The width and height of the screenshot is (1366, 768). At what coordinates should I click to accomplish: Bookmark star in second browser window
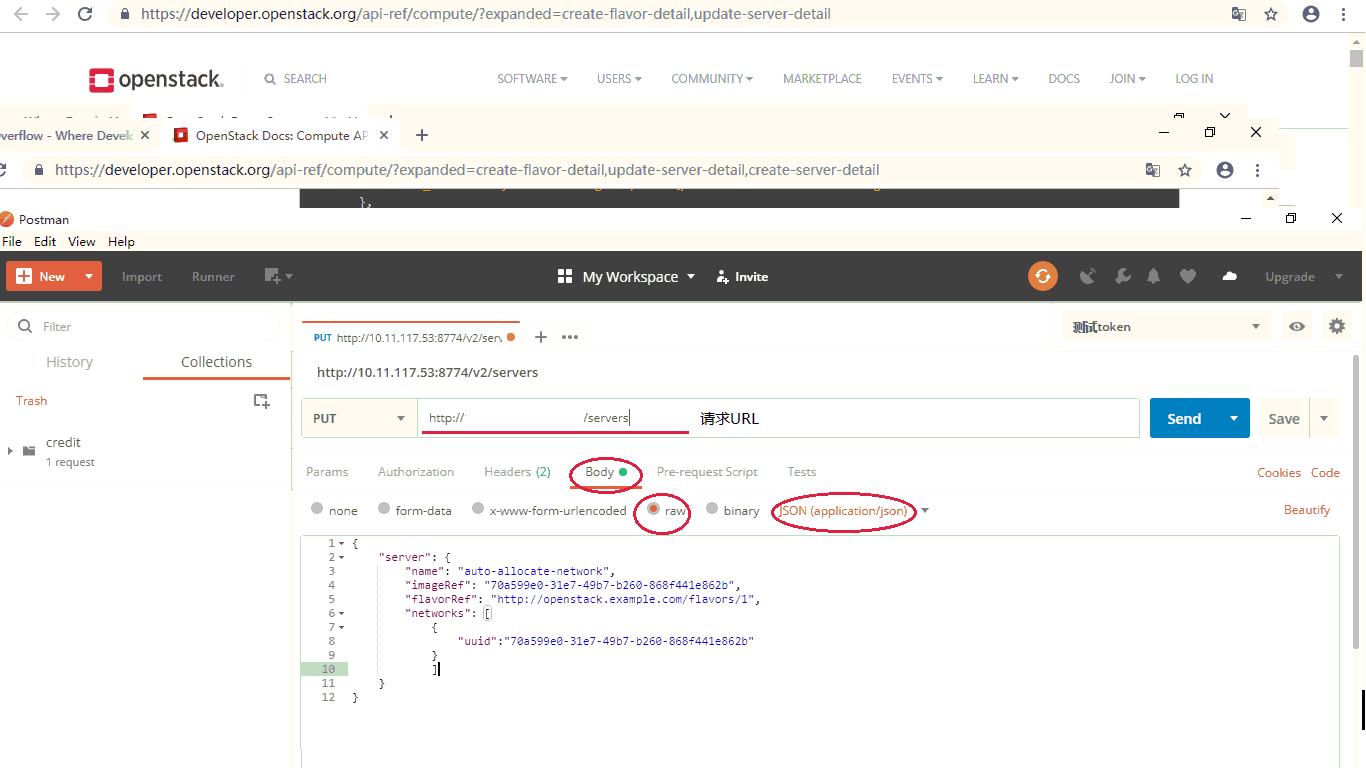[1185, 170]
